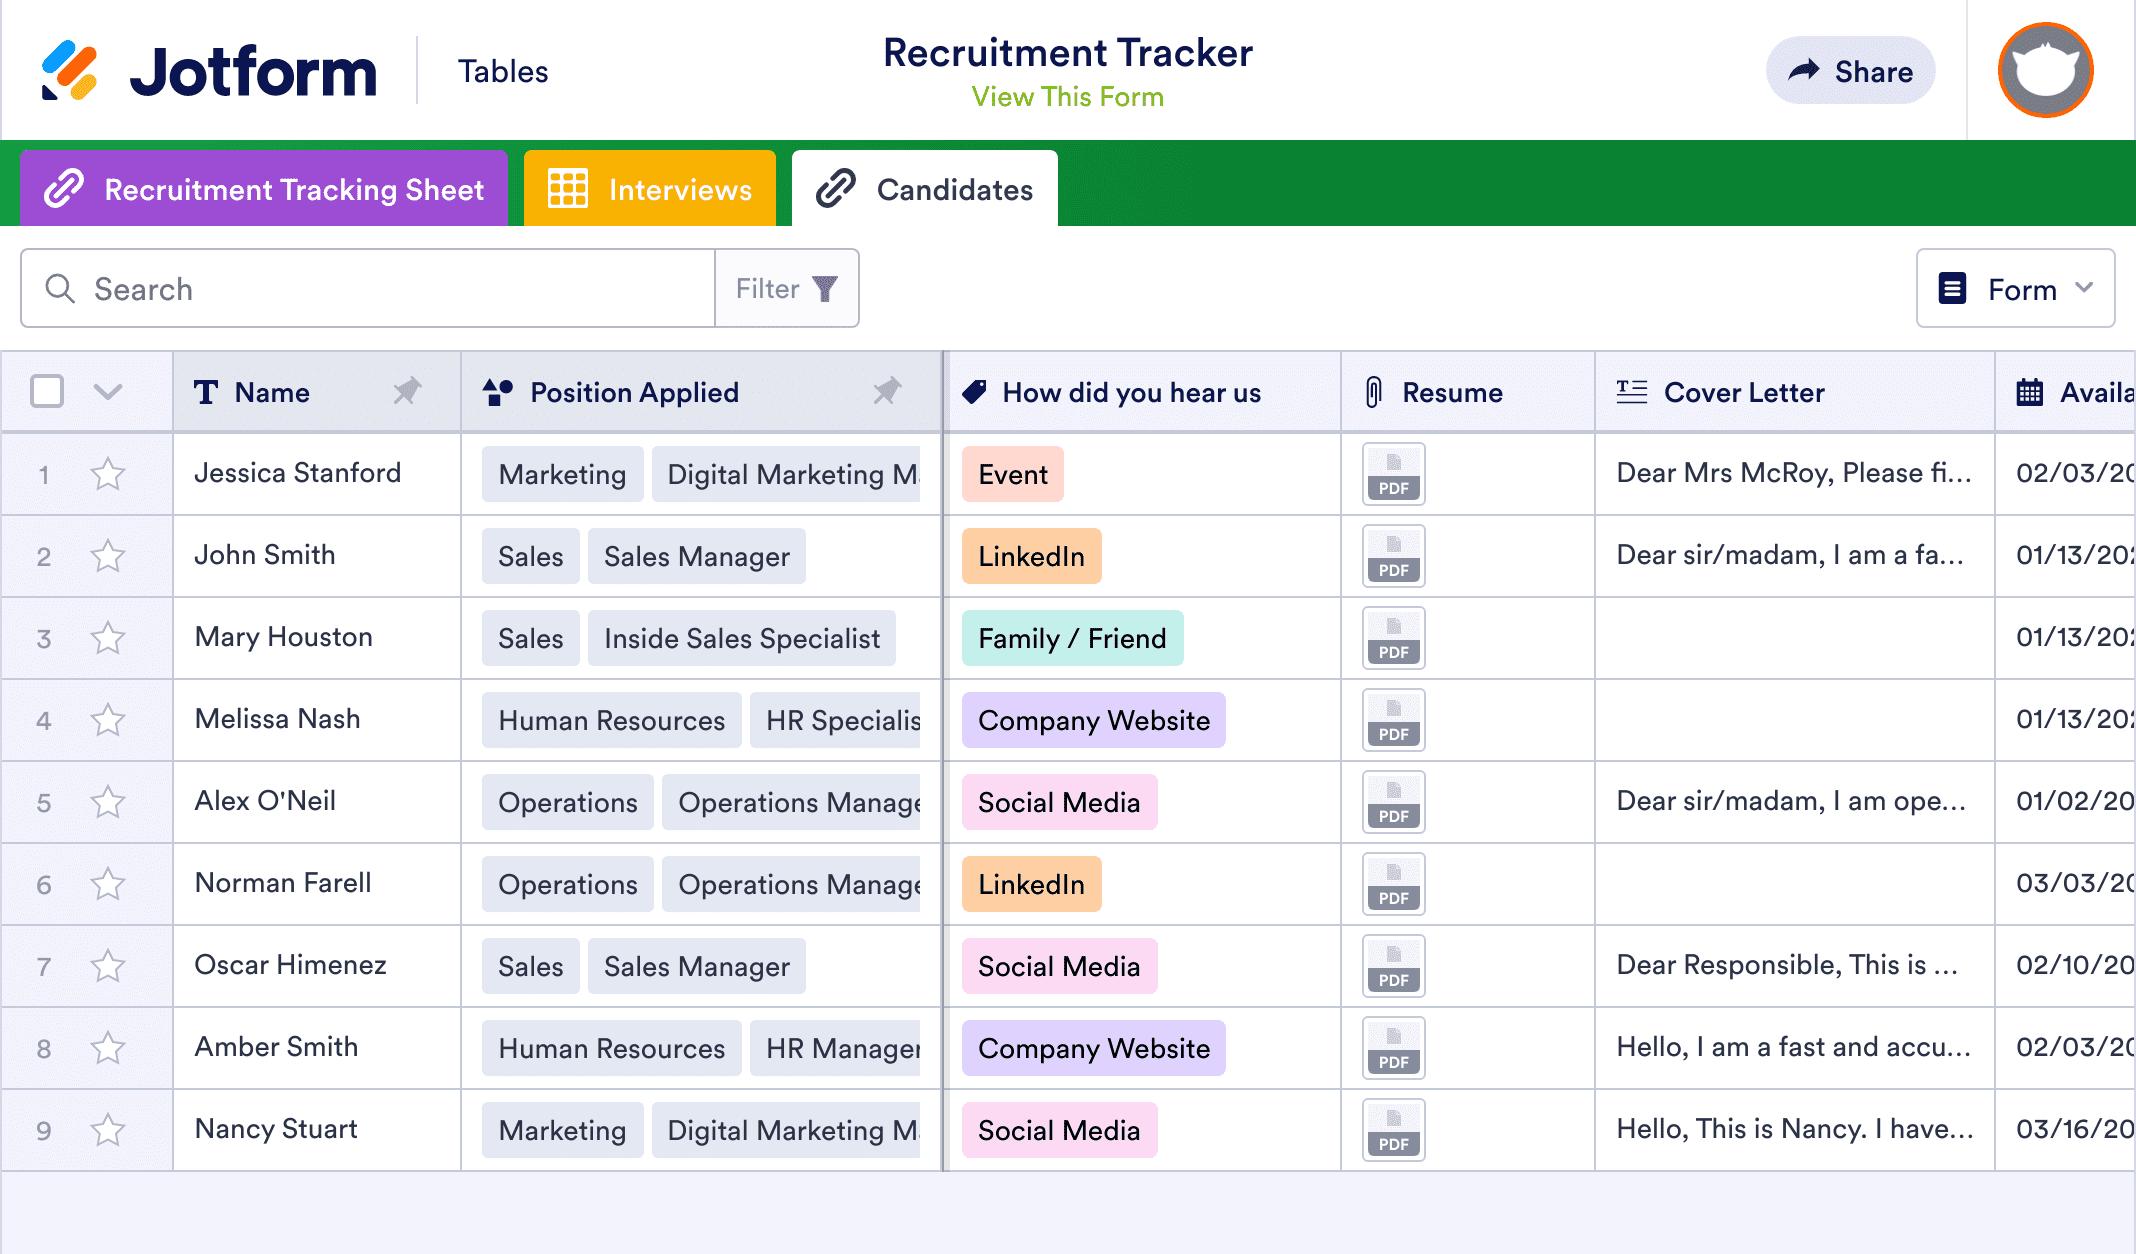
Task: Star the John Smith row
Action: tap(108, 556)
